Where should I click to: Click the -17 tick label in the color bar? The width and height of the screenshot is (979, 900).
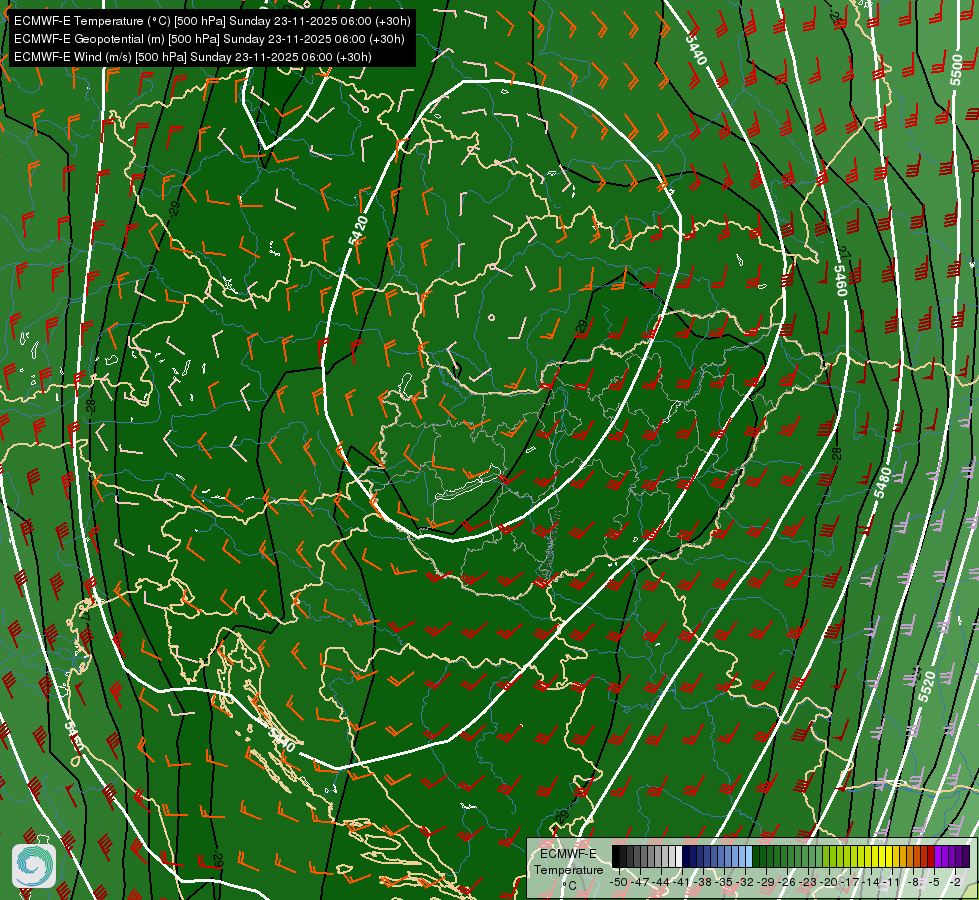[852, 882]
